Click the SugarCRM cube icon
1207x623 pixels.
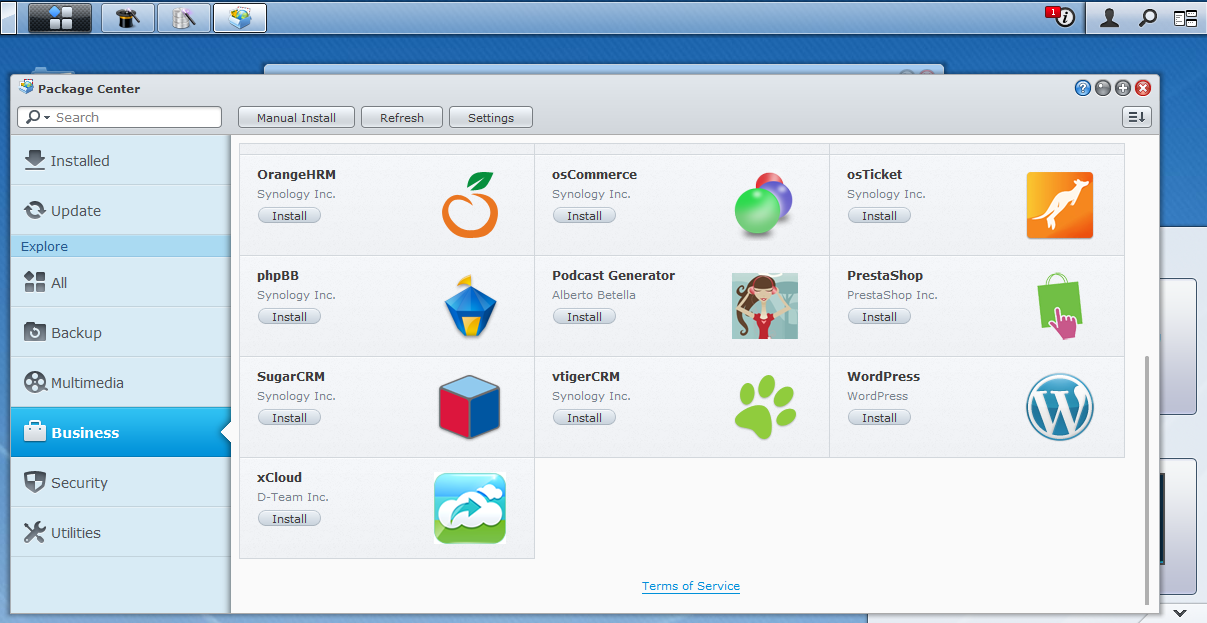pyautogui.click(x=469, y=408)
